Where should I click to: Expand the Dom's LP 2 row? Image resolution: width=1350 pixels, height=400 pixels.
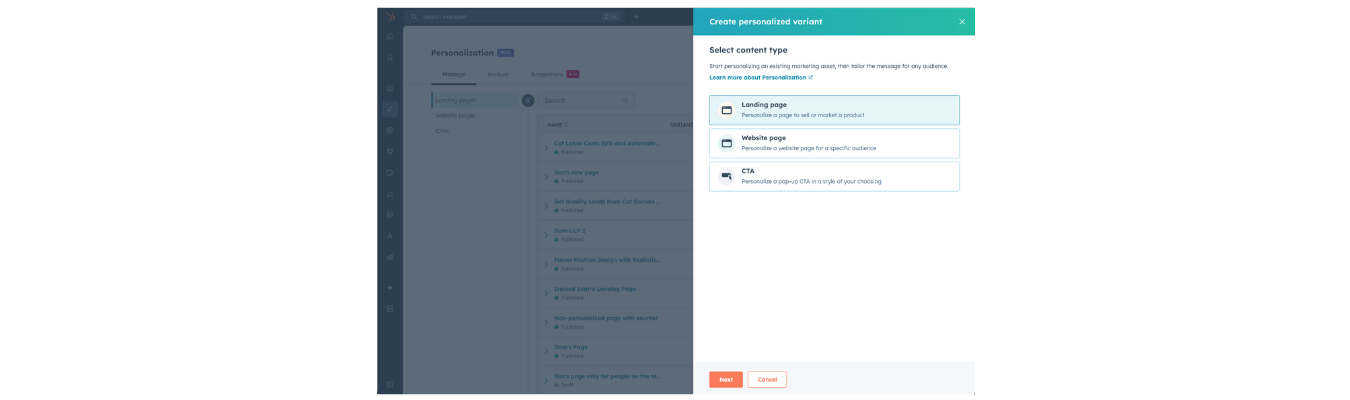tap(546, 235)
